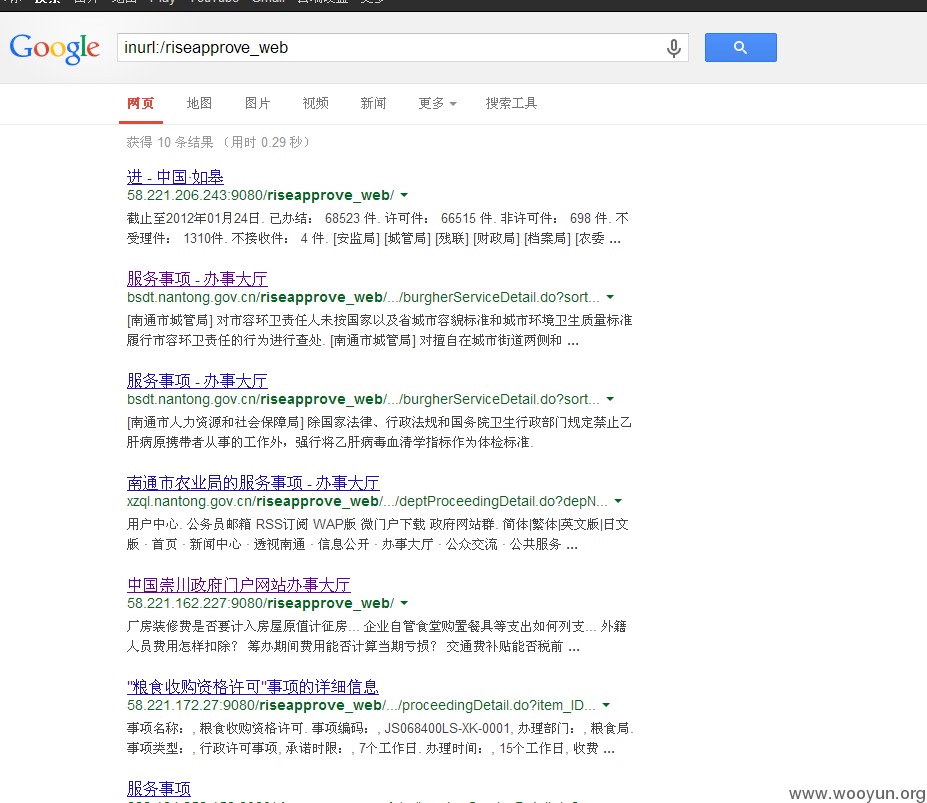Click the URL text 58.221.206.243:9080/riseapprove_web/
Viewport: 927px width, 803px height.
[260, 195]
